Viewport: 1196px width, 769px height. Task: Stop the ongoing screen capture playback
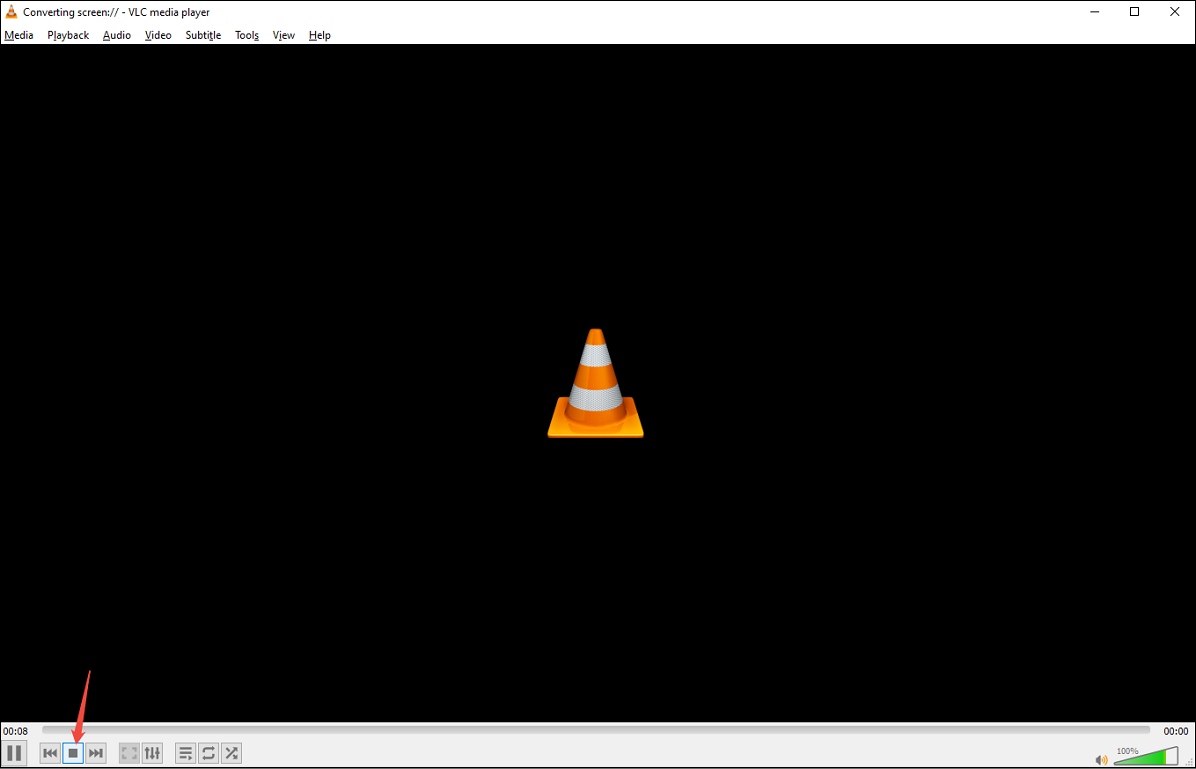point(72,753)
